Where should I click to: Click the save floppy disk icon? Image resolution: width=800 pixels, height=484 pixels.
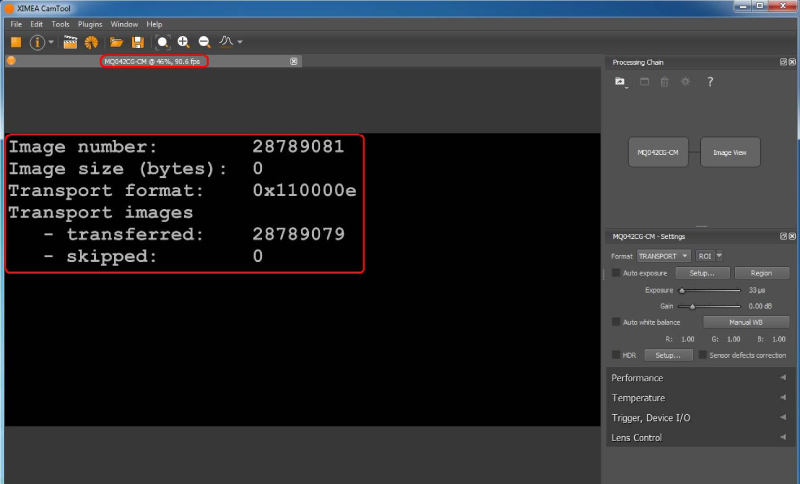138,42
